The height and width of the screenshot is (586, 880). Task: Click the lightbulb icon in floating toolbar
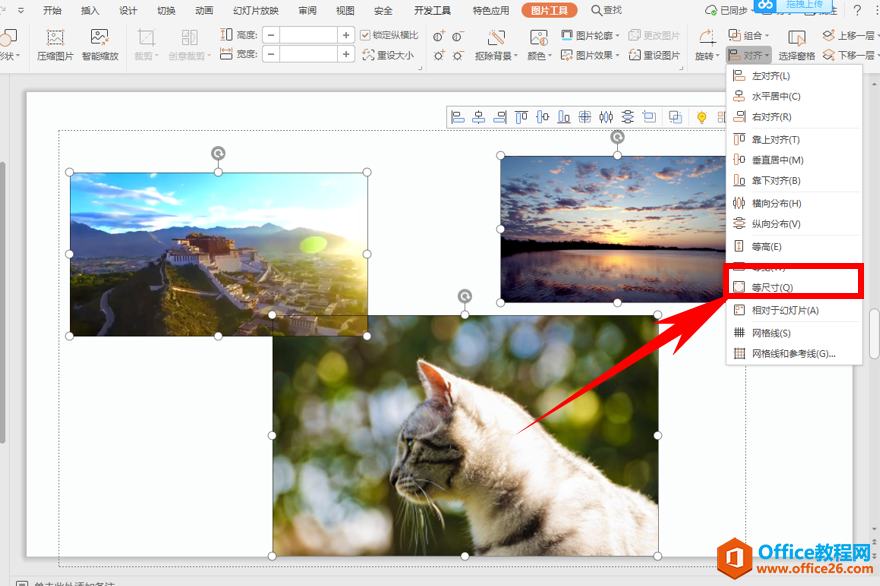tap(702, 118)
